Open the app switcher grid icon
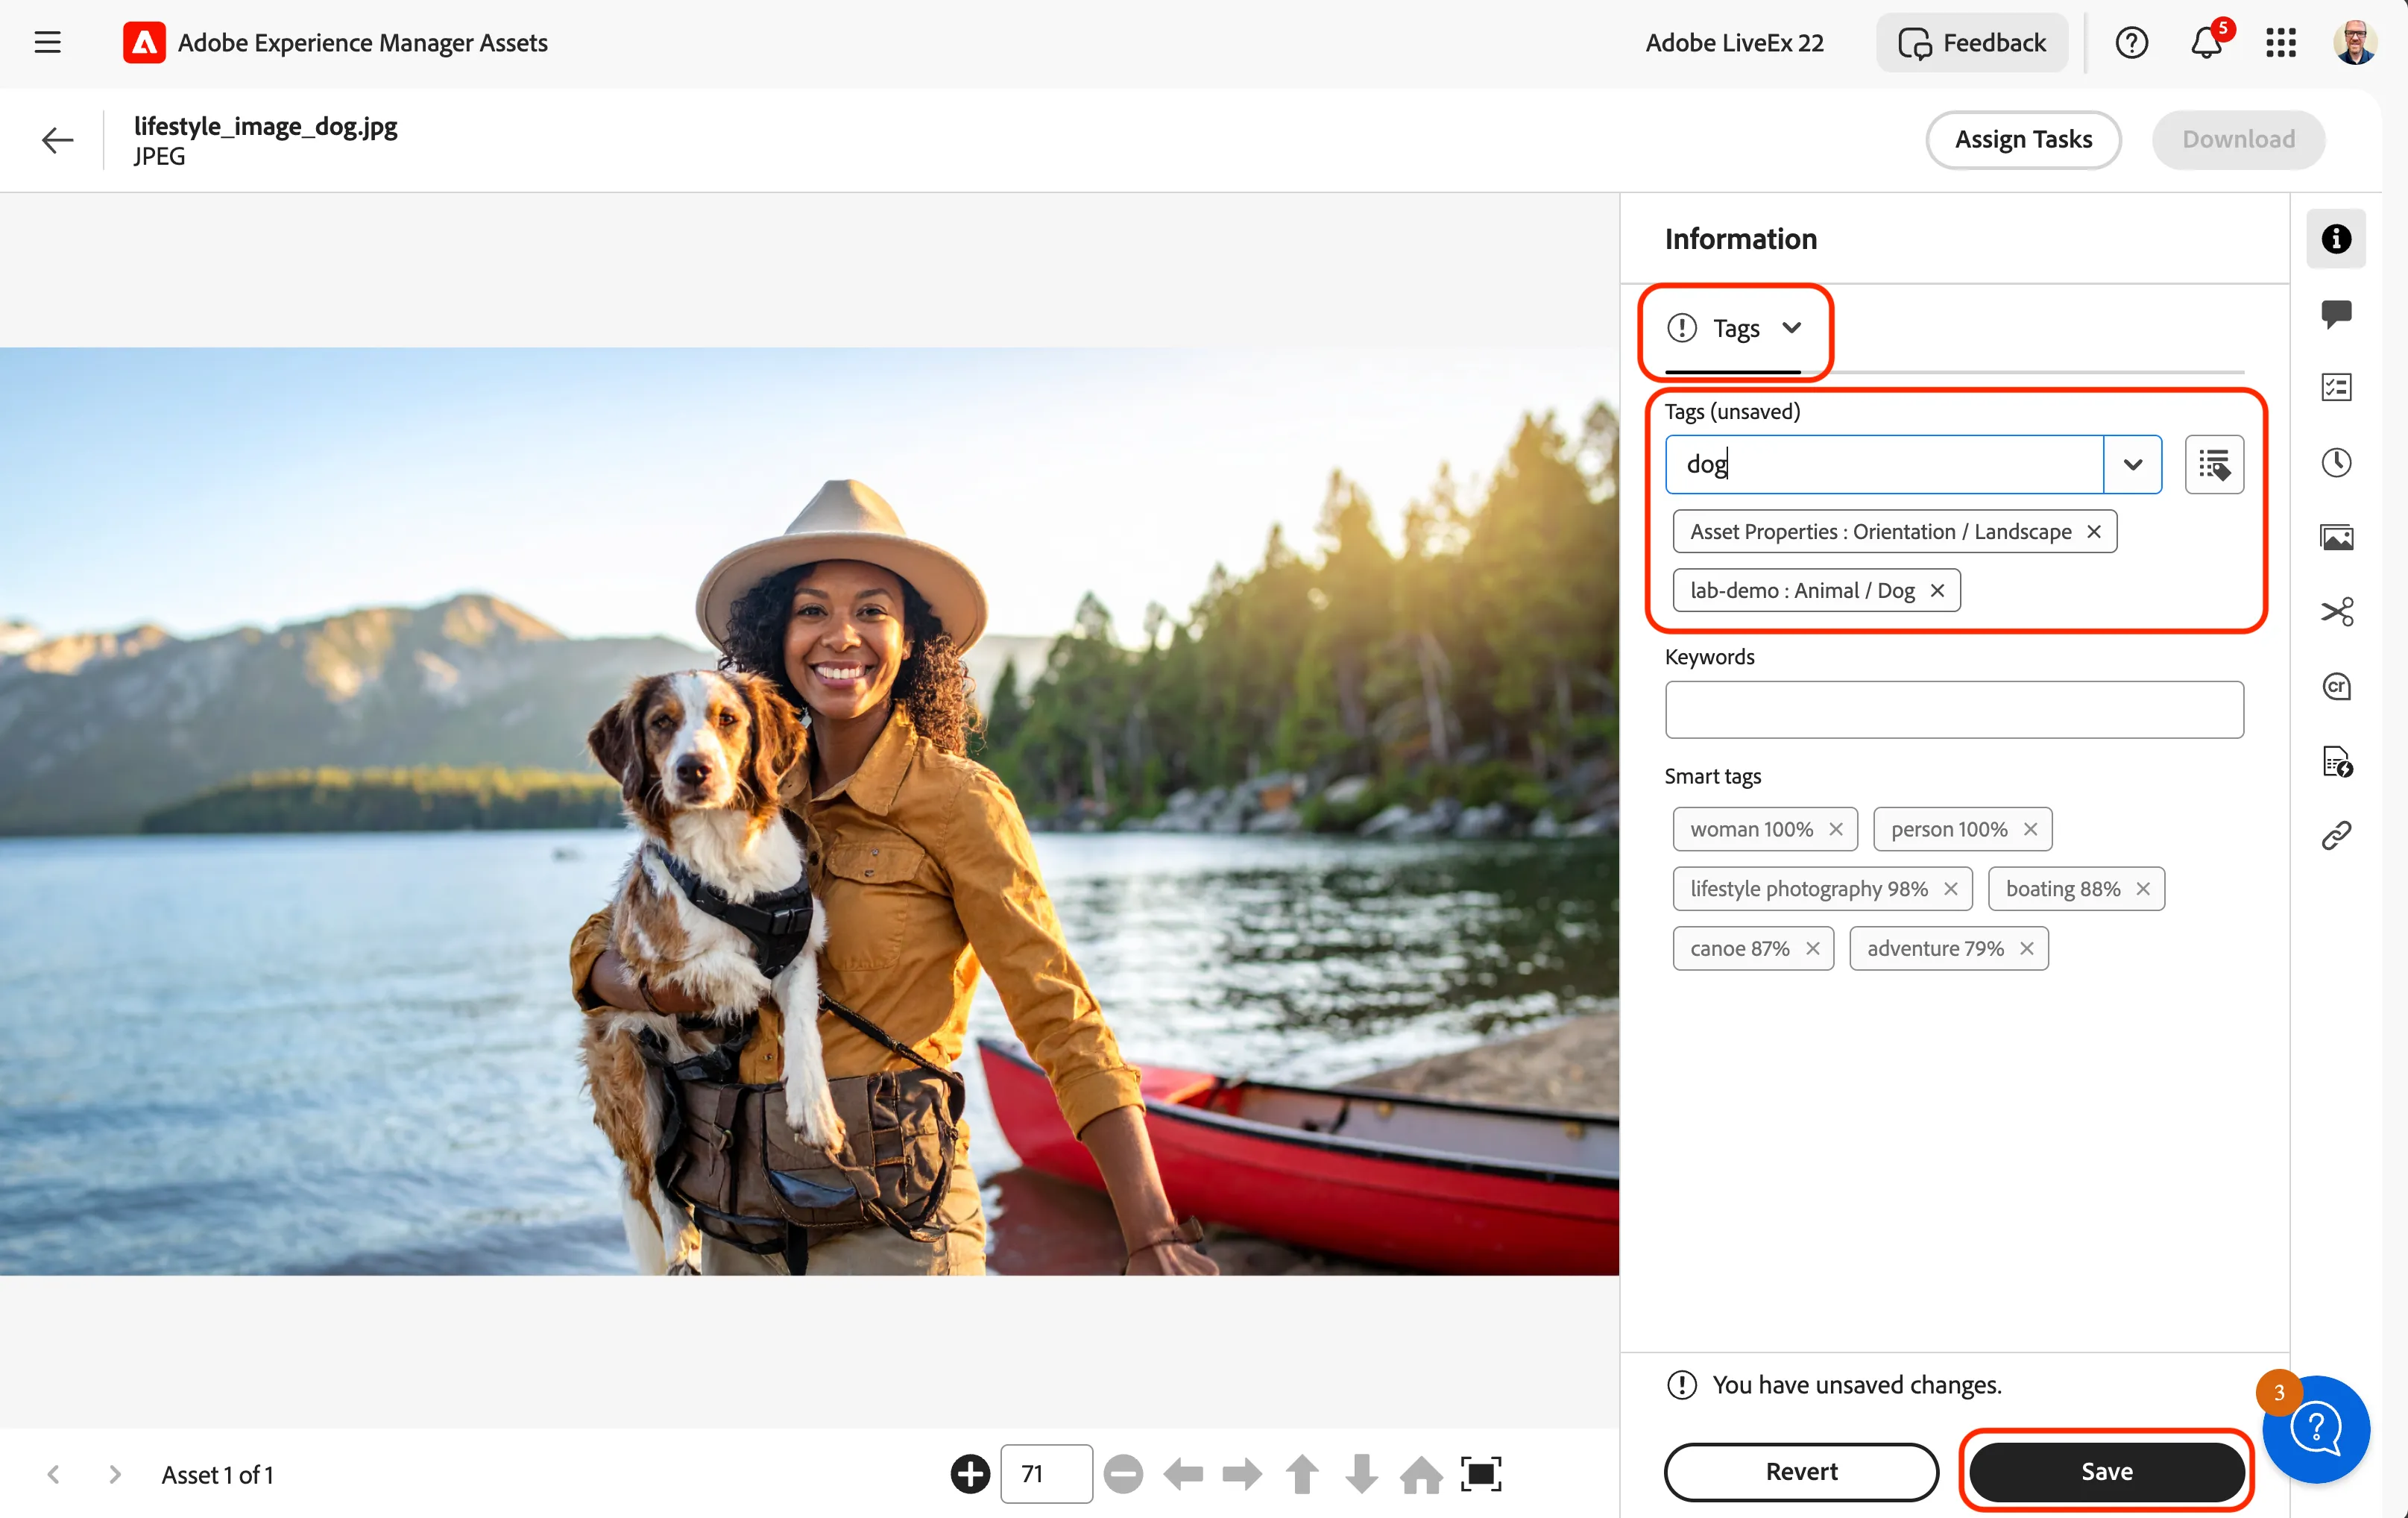Image resolution: width=2408 pixels, height=1518 pixels. [x=2281, y=43]
